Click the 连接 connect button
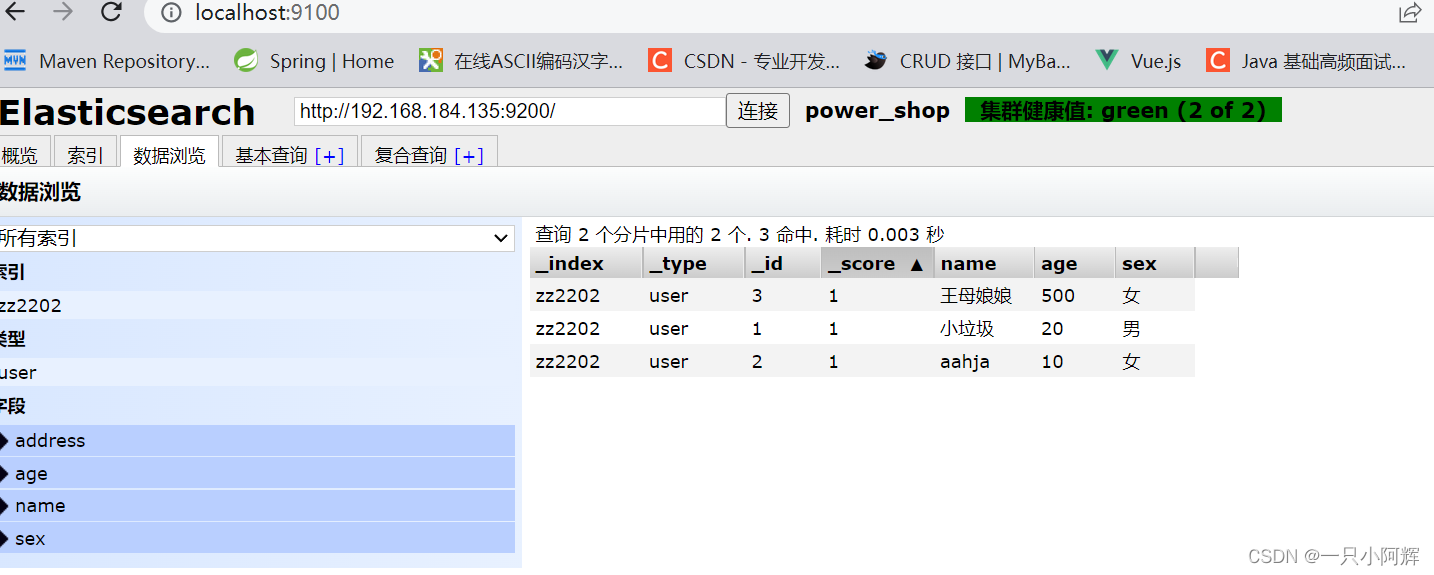Viewport: 1434px width, 575px height. point(758,111)
